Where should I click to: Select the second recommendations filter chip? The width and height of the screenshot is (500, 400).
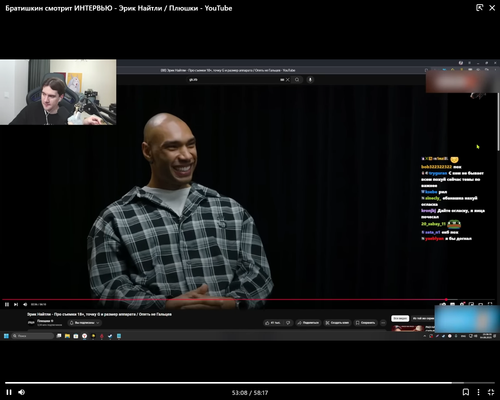(x=423, y=318)
